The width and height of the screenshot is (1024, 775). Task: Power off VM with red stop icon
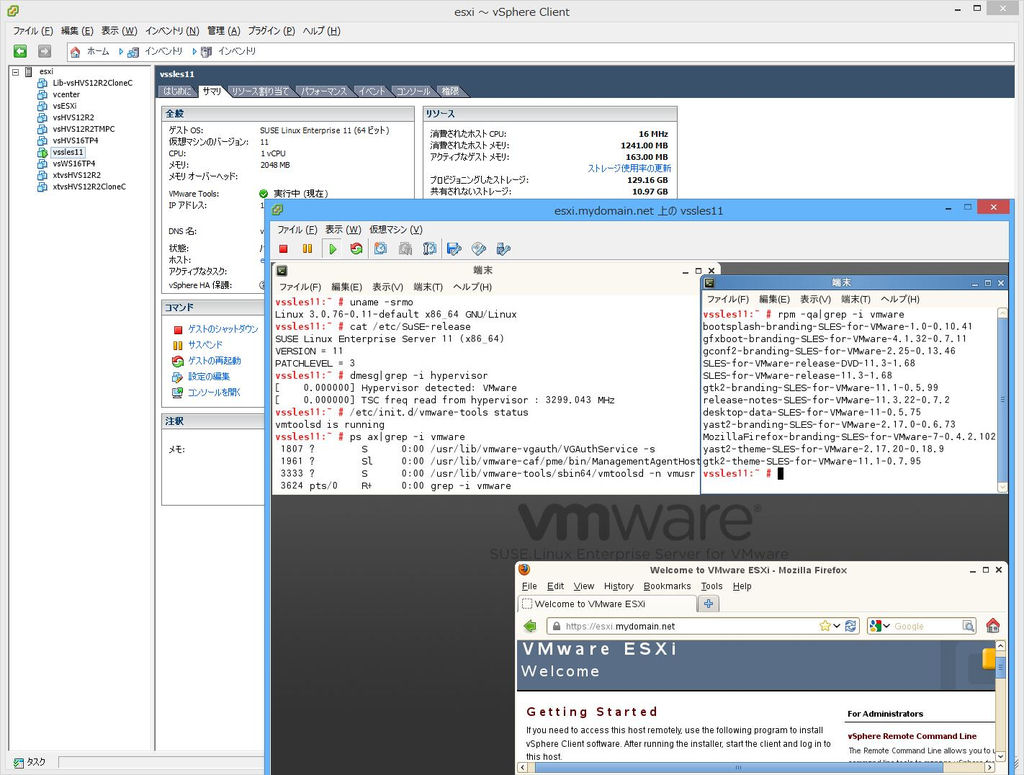[283, 249]
